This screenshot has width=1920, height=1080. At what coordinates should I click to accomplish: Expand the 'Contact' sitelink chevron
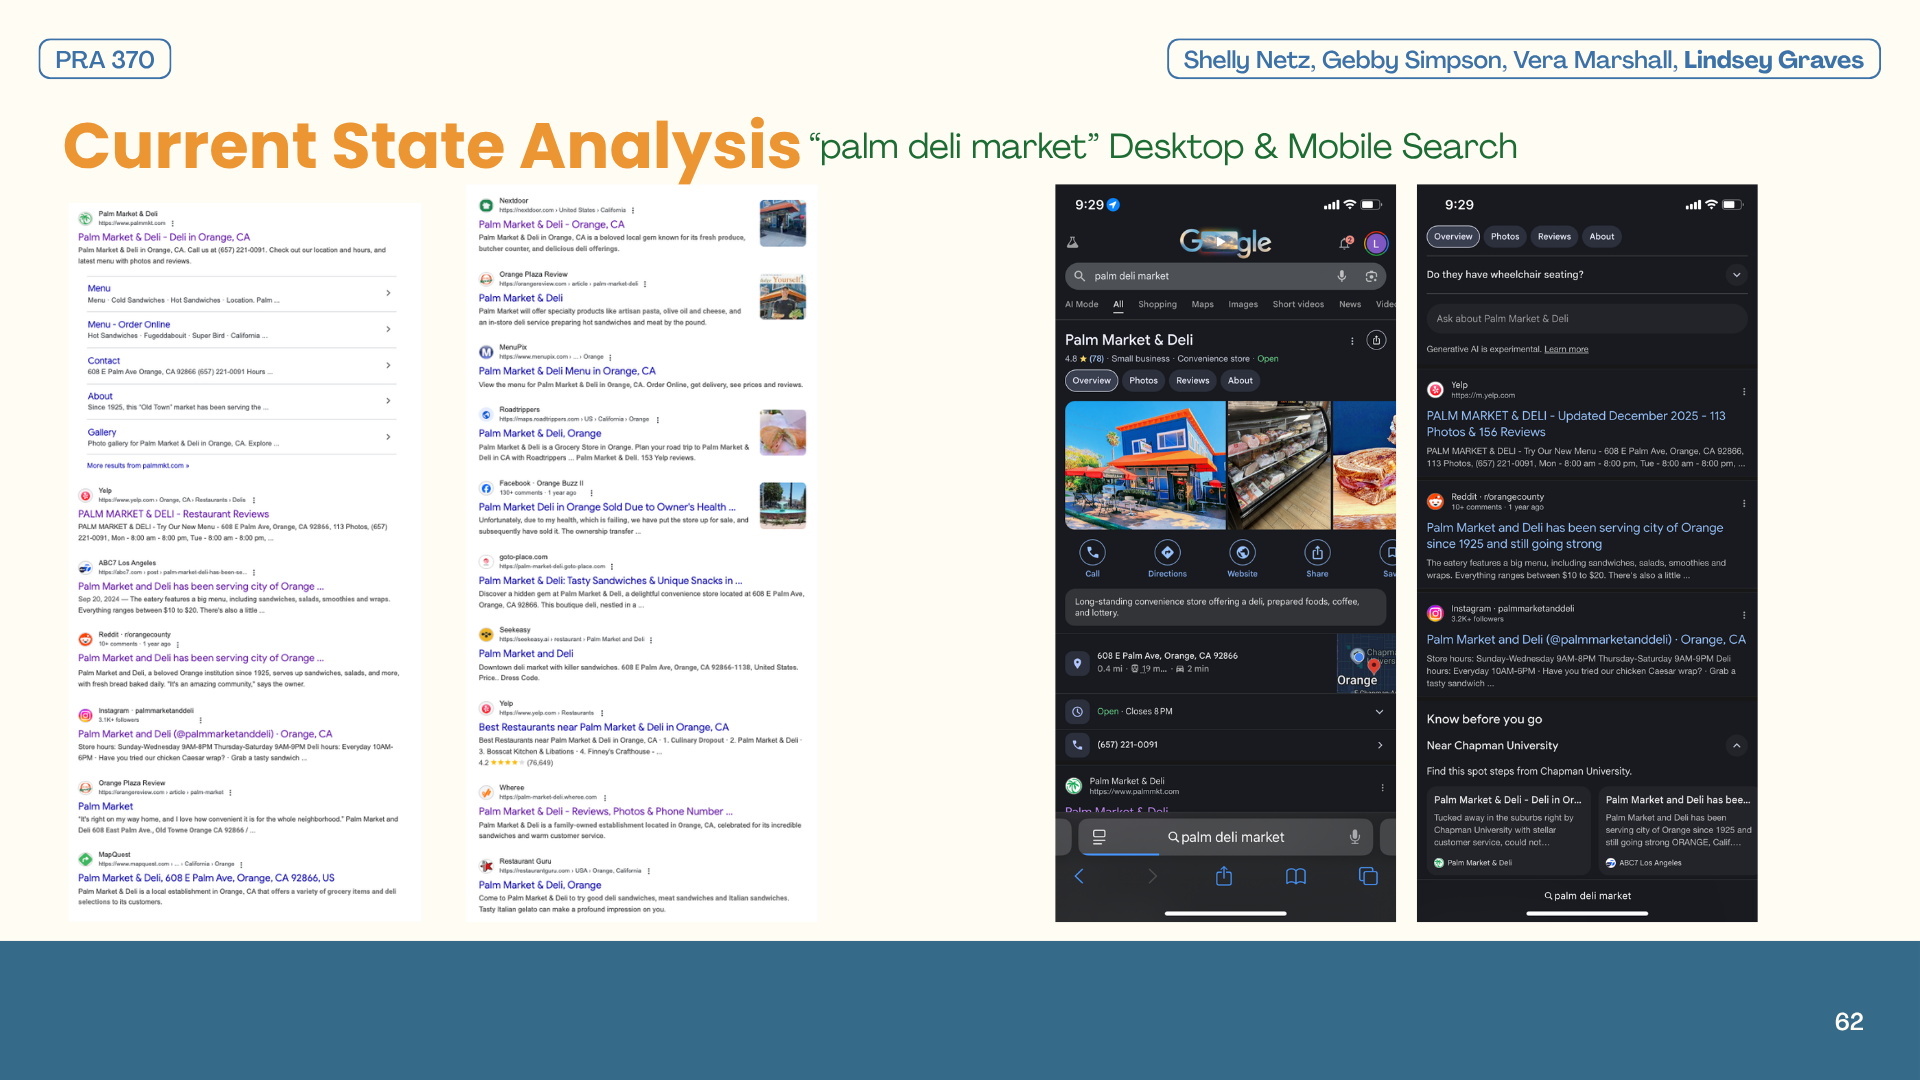[x=388, y=365]
